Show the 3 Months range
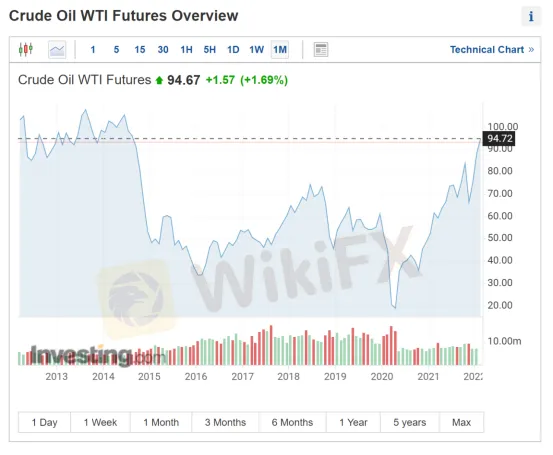This screenshot has width=553, height=455. 225,422
